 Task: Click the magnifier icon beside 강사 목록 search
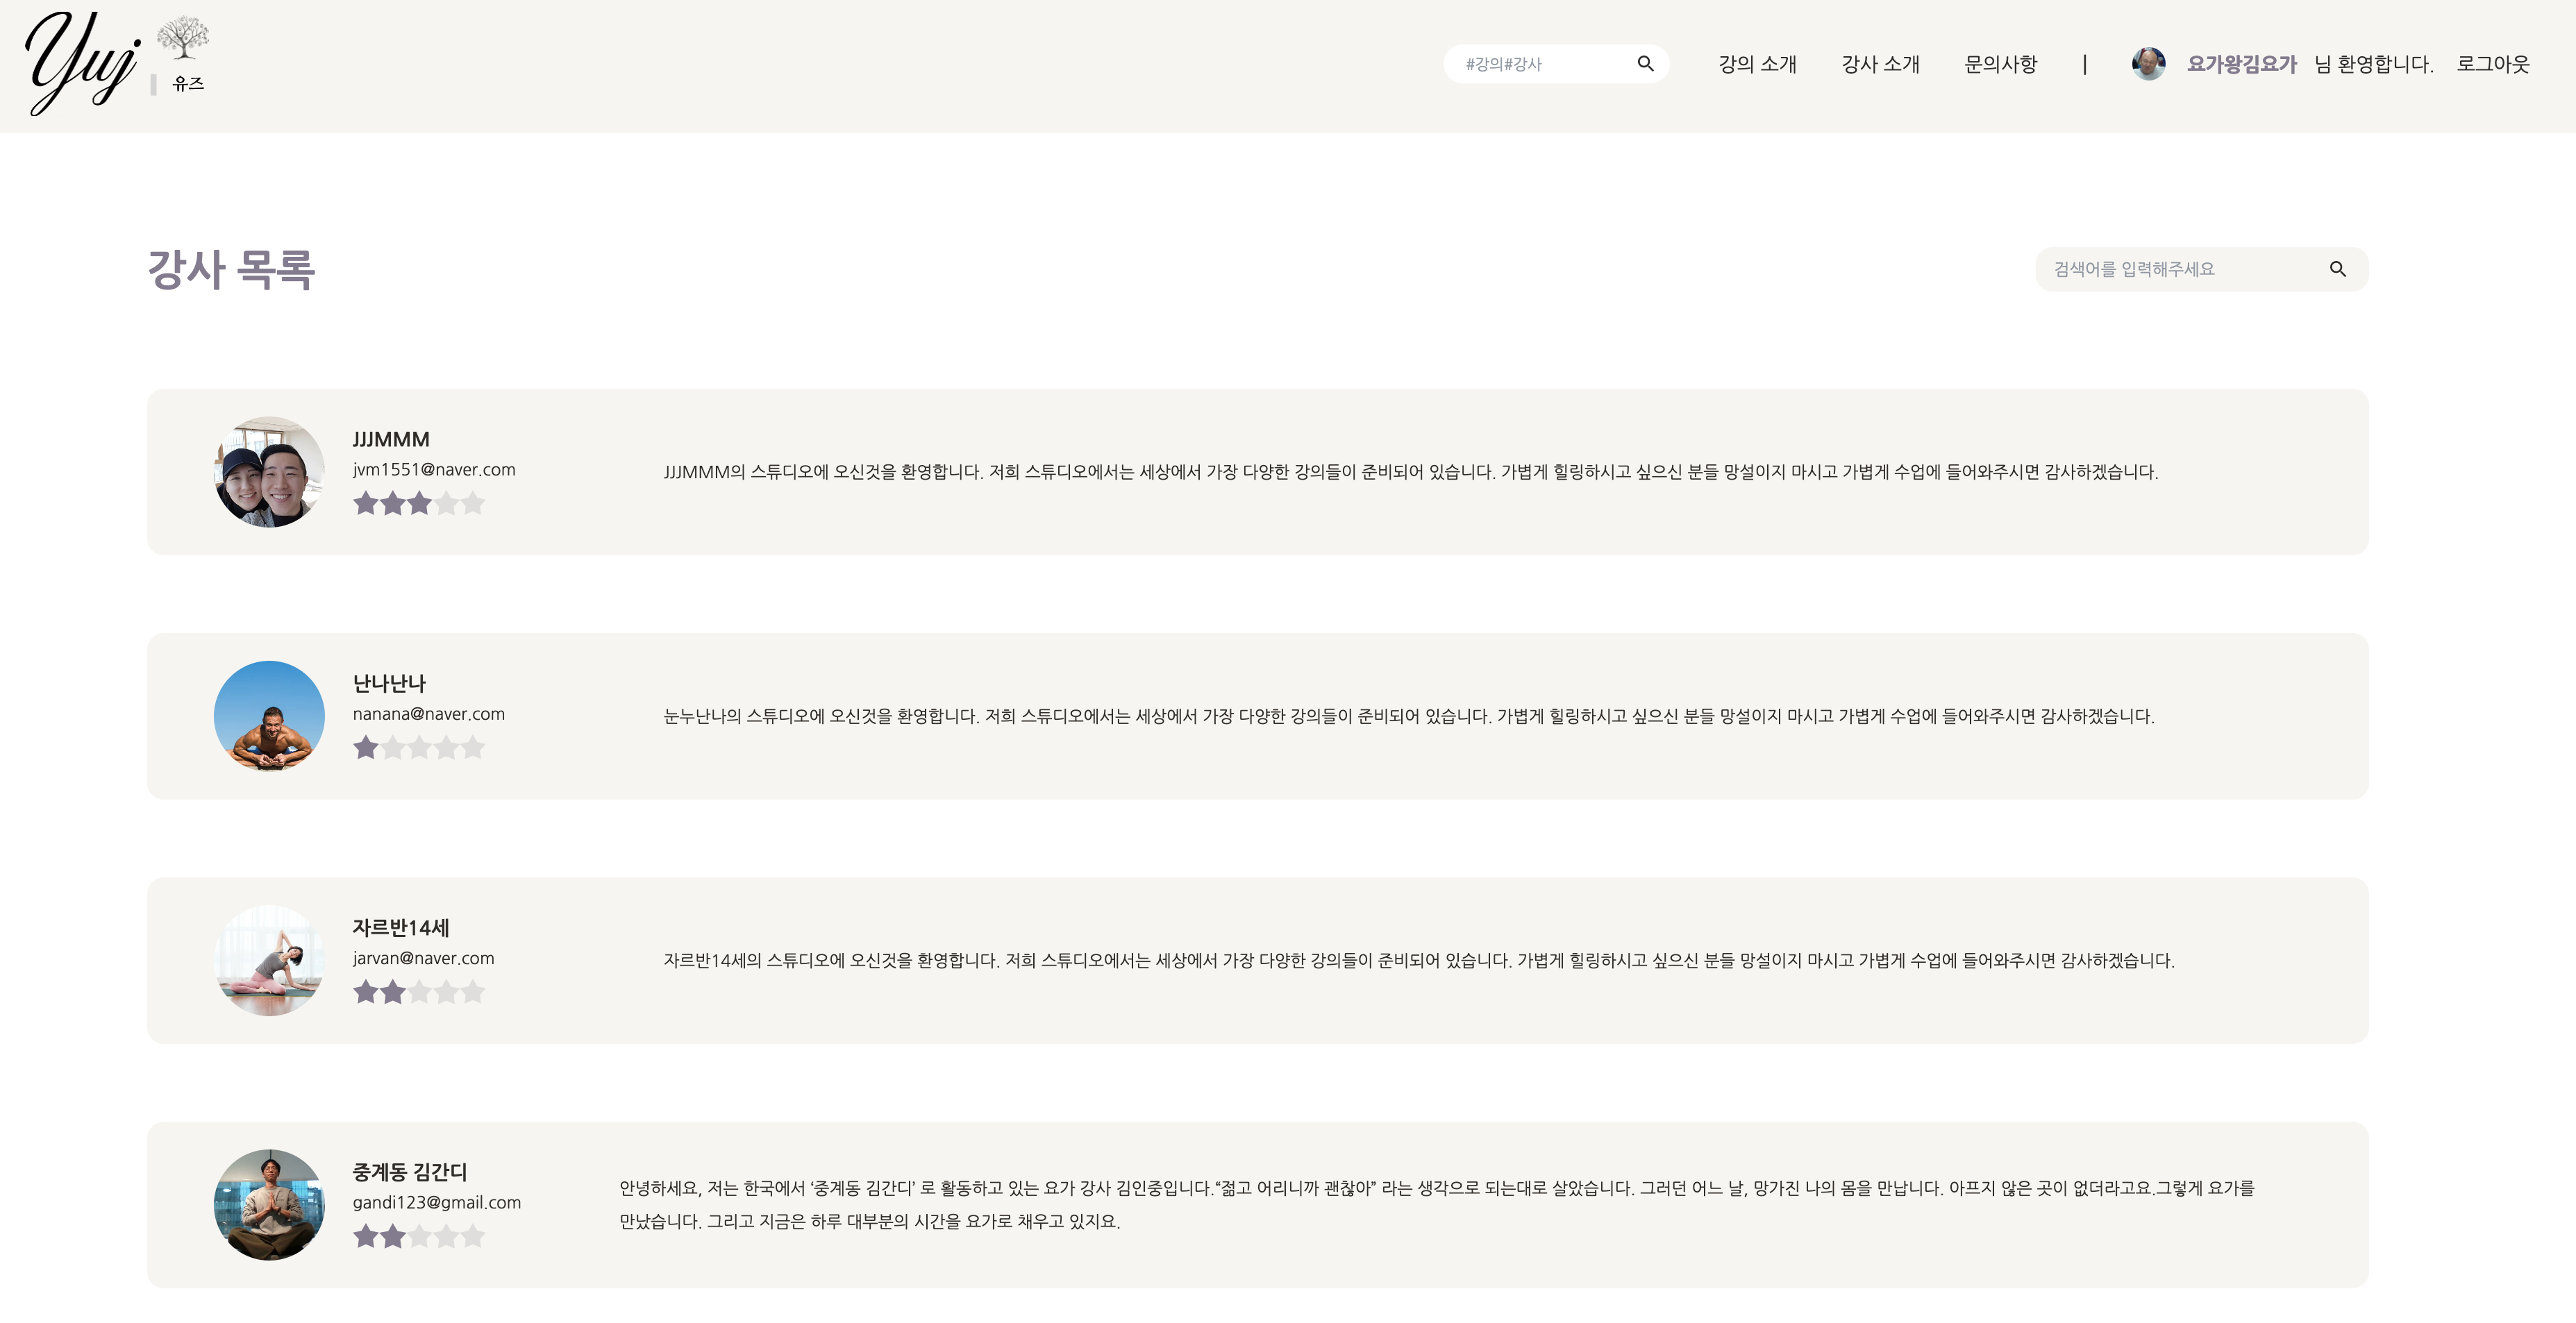click(2338, 268)
